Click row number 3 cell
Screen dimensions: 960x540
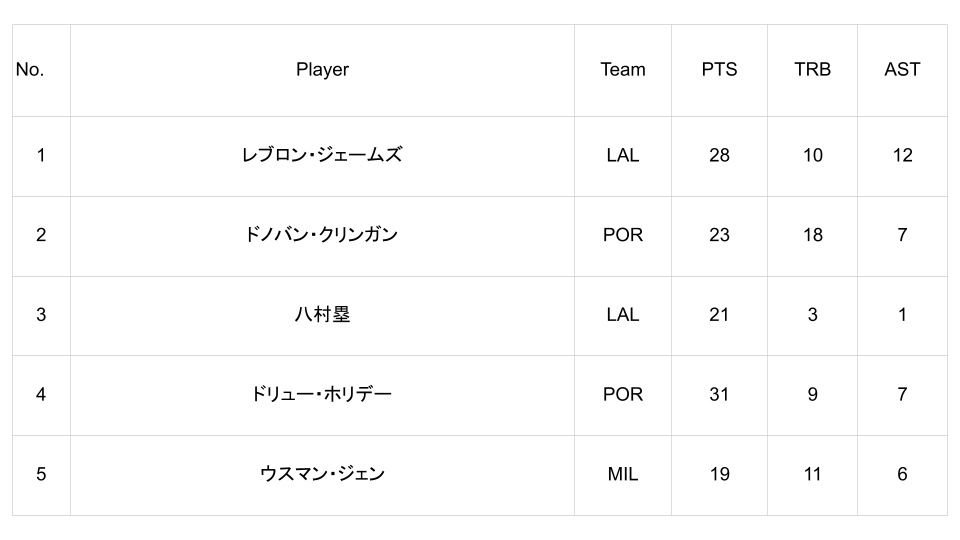click(x=41, y=315)
